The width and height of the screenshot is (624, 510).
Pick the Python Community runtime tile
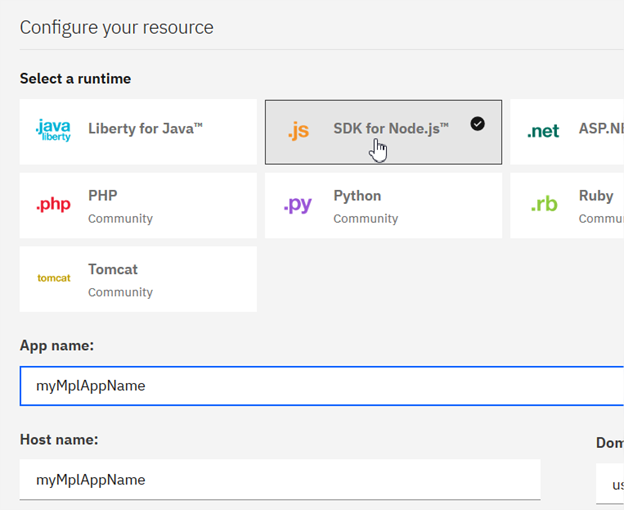(x=383, y=205)
